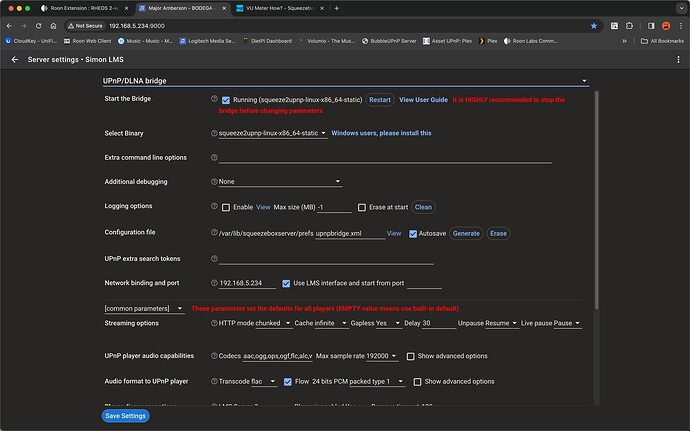Image resolution: width=690 pixels, height=431 pixels.
Task: Open the View User Guide link
Action: 423,100
